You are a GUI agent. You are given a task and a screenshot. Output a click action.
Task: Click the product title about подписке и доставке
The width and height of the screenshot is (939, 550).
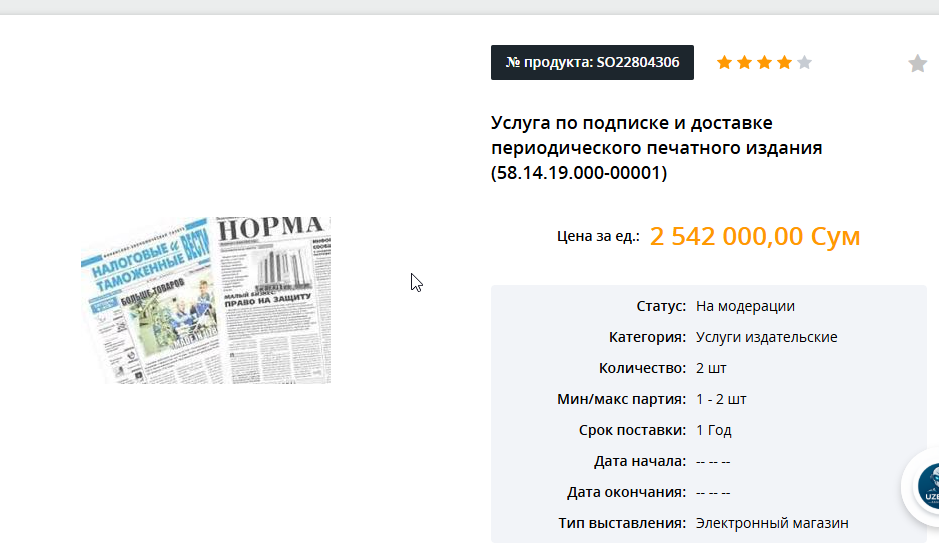(x=656, y=147)
